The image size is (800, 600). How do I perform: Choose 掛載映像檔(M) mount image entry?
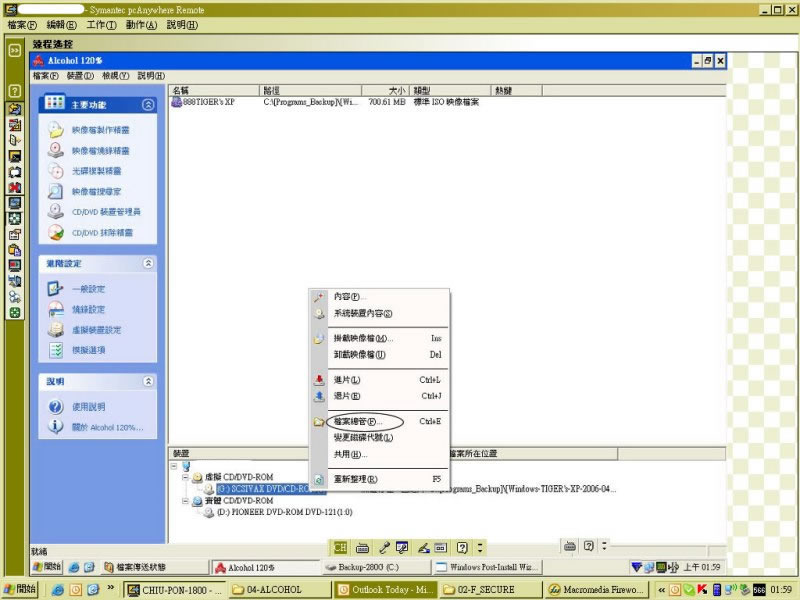(x=379, y=338)
